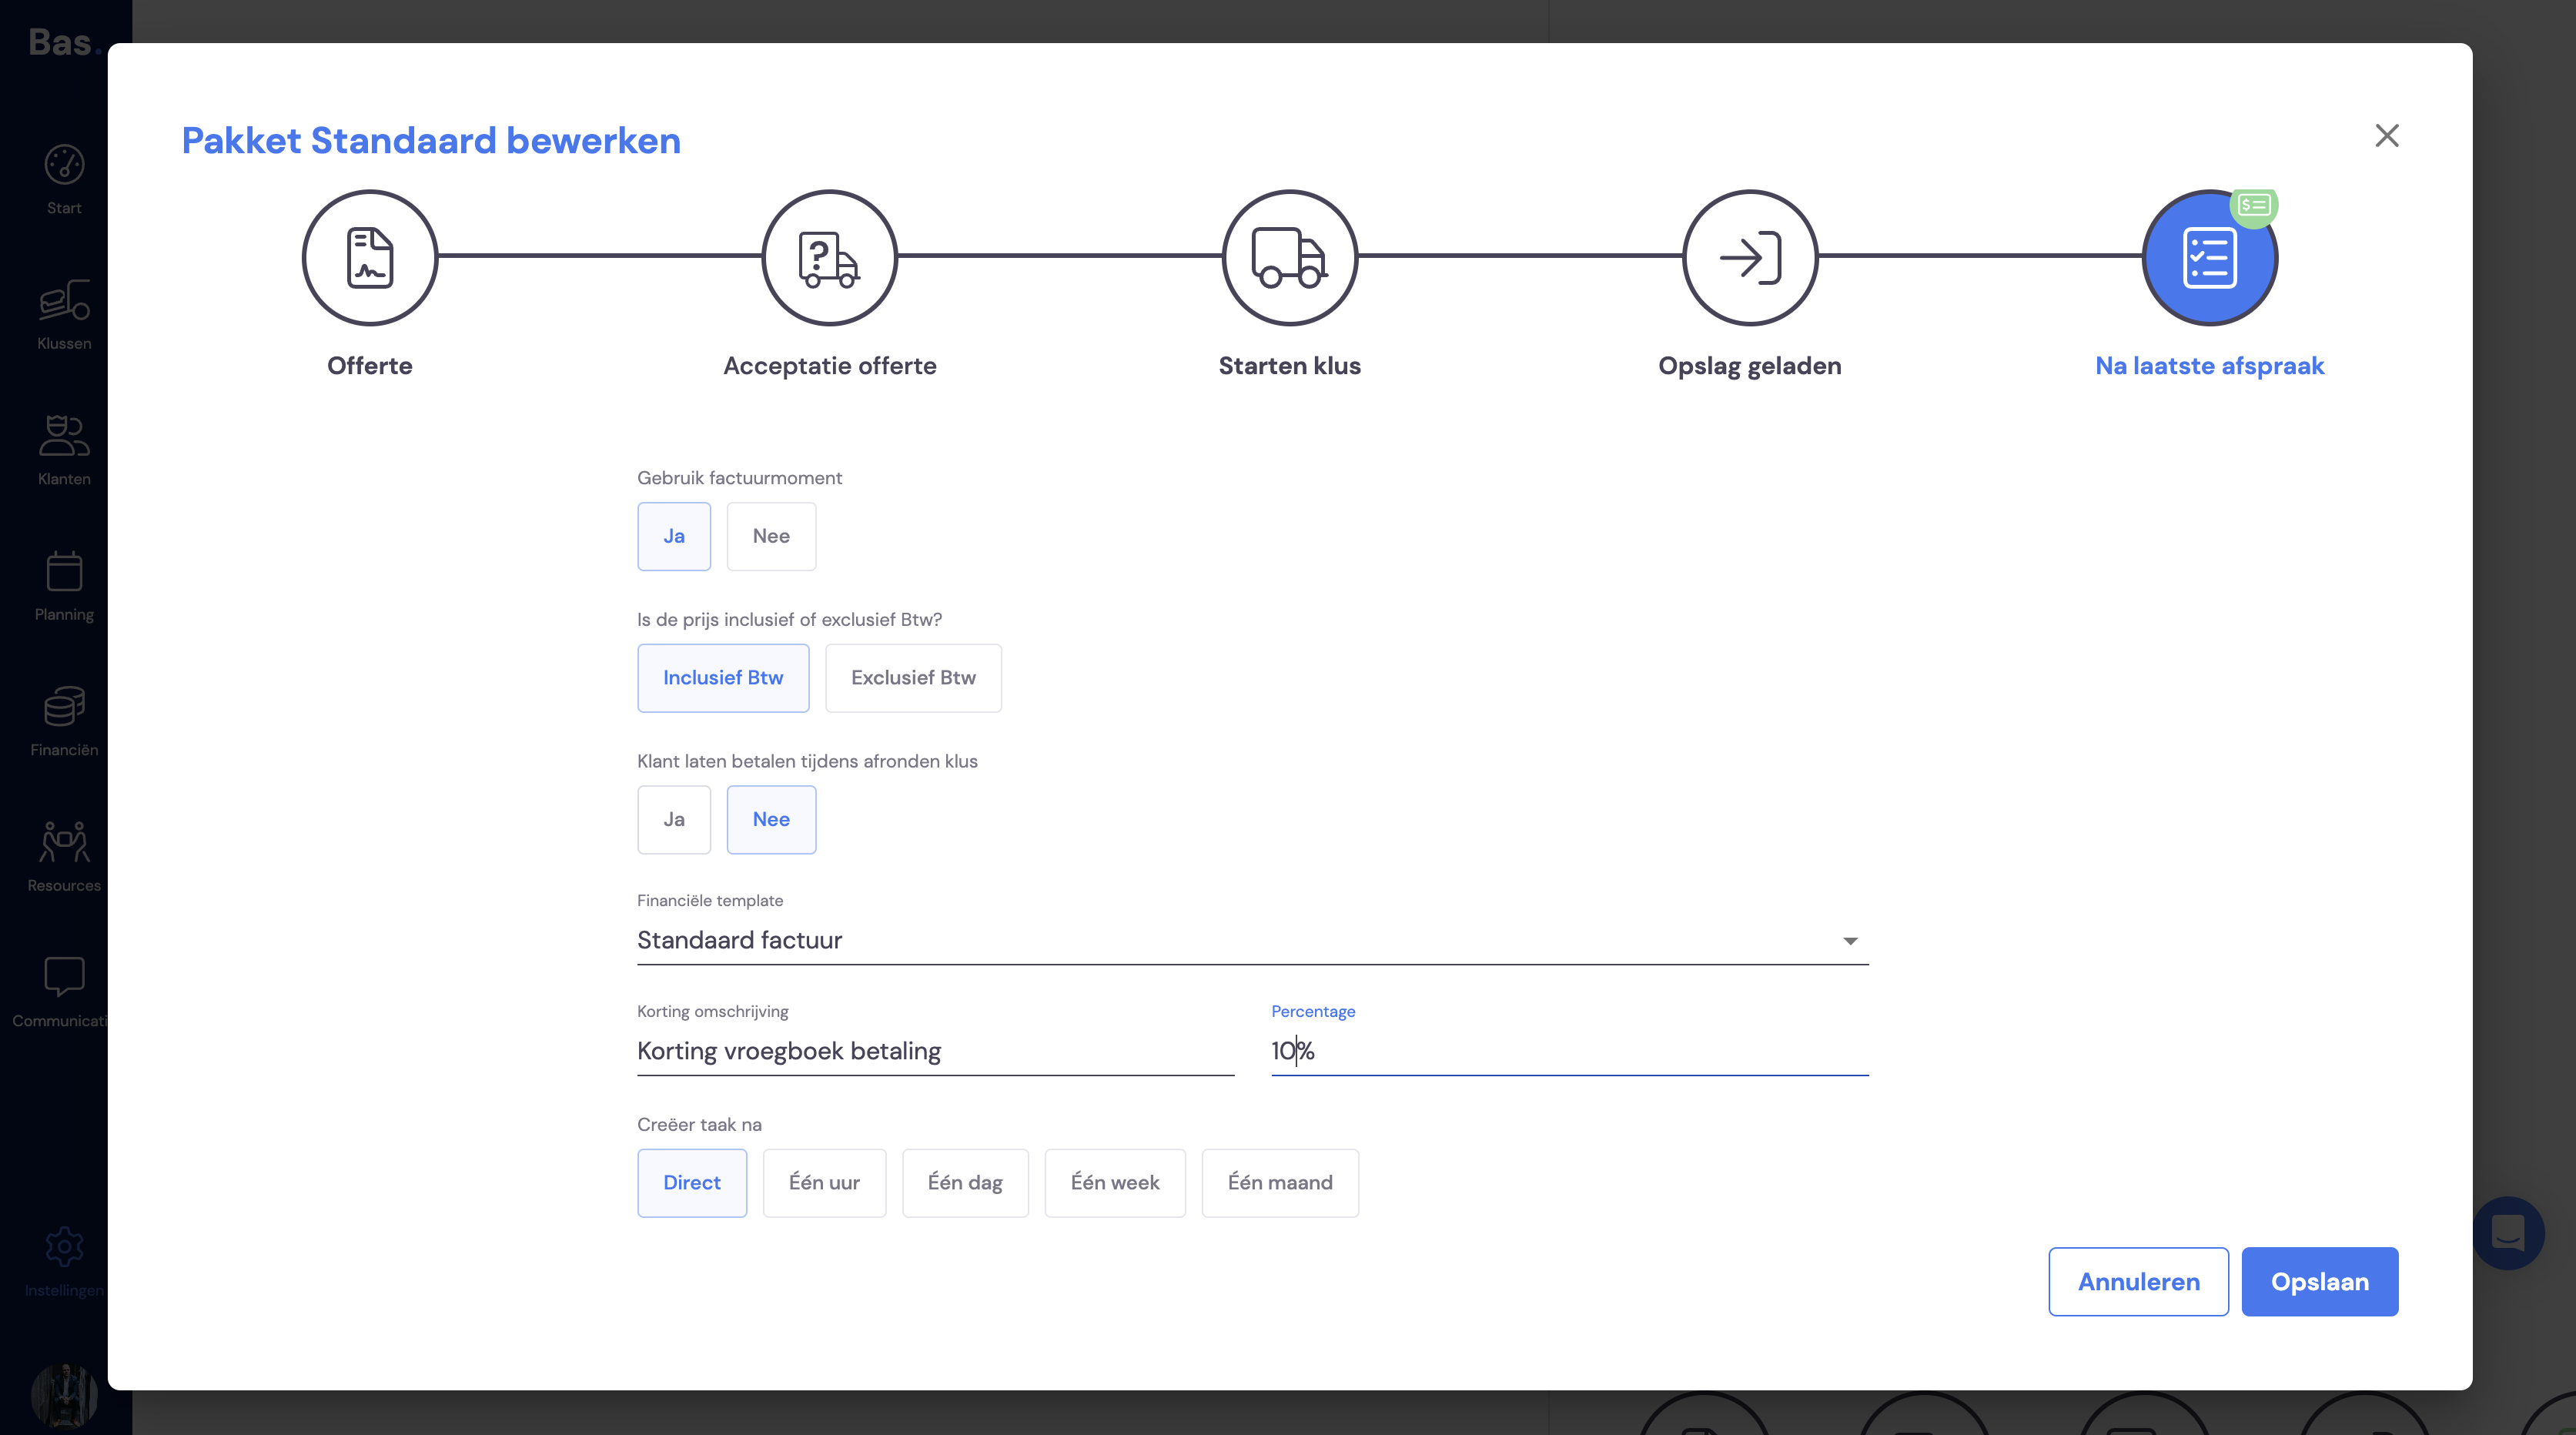Viewport: 2576px width, 1435px height.
Task: Open Instellingen gear in sidebar
Action: pyautogui.click(x=64, y=1262)
